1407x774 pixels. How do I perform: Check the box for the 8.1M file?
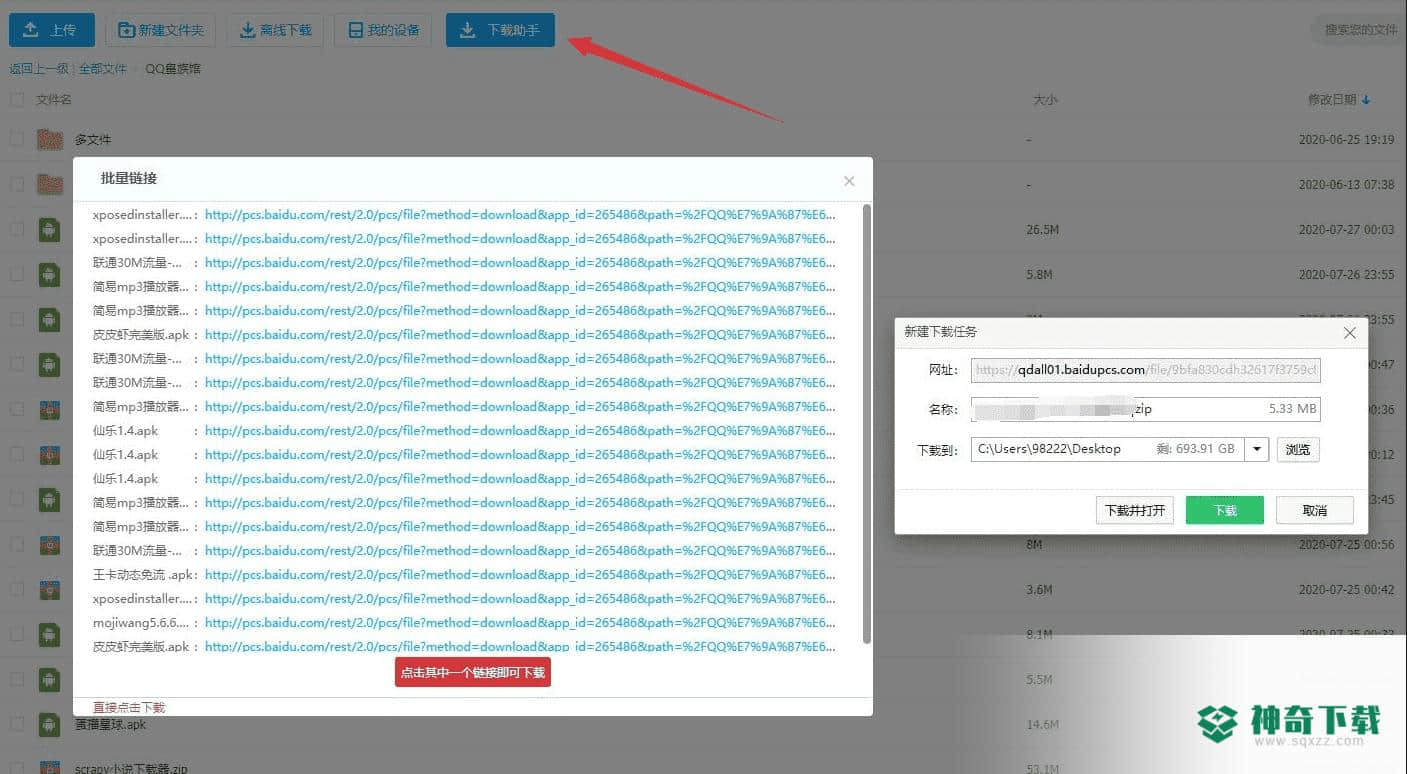16,635
